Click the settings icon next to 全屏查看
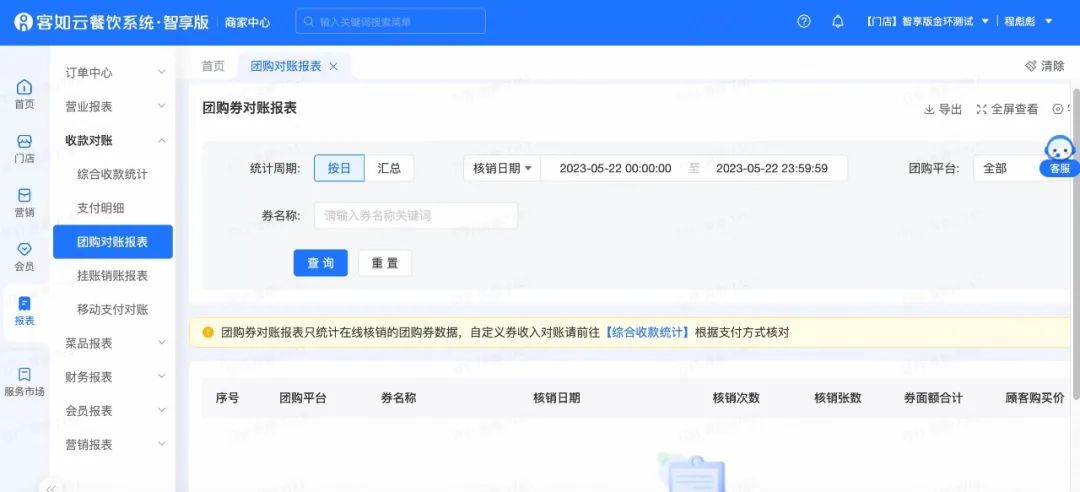Image resolution: width=1080 pixels, height=492 pixels. (1058, 109)
